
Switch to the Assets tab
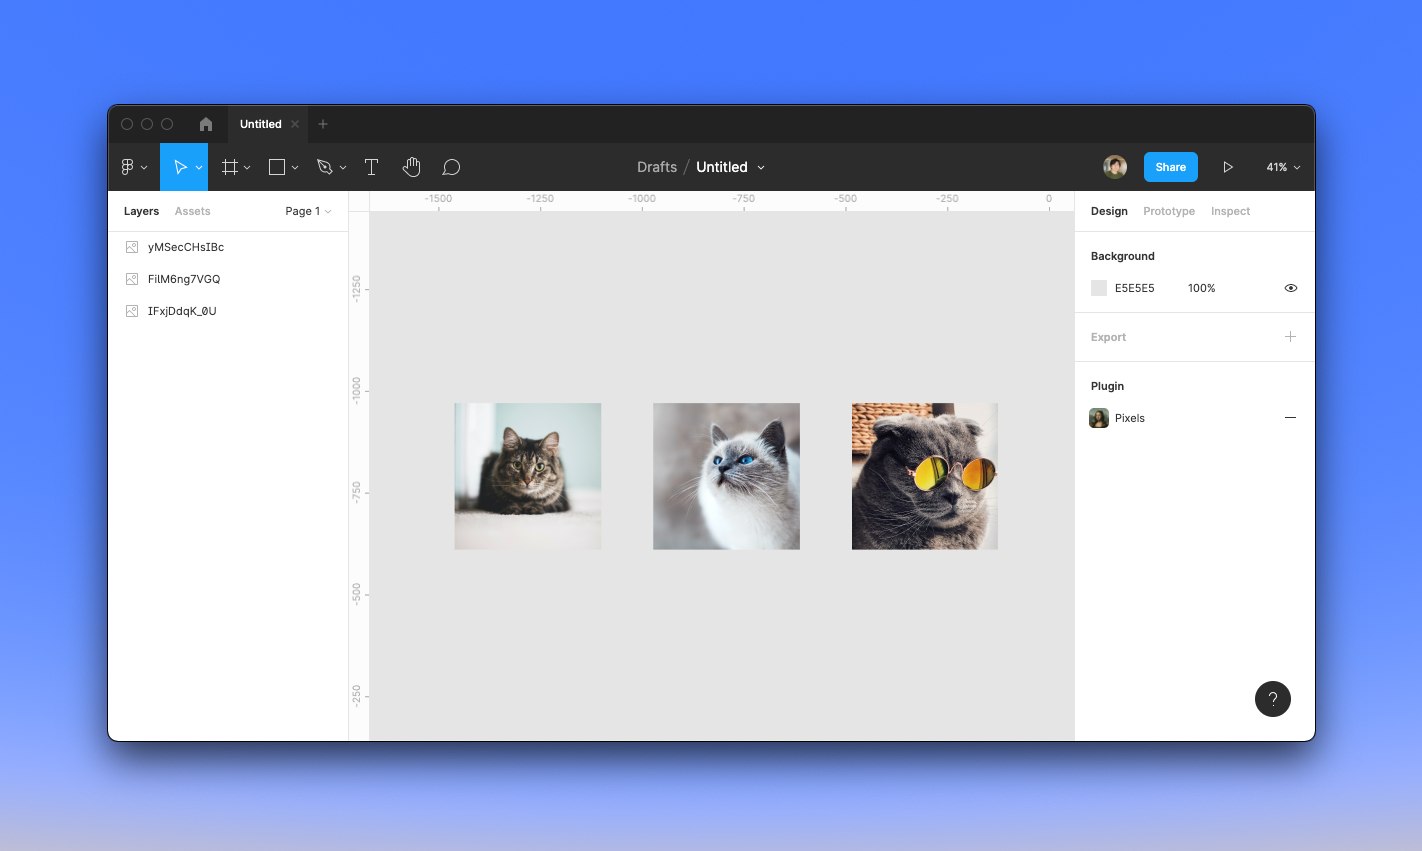(x=192, y=211)
